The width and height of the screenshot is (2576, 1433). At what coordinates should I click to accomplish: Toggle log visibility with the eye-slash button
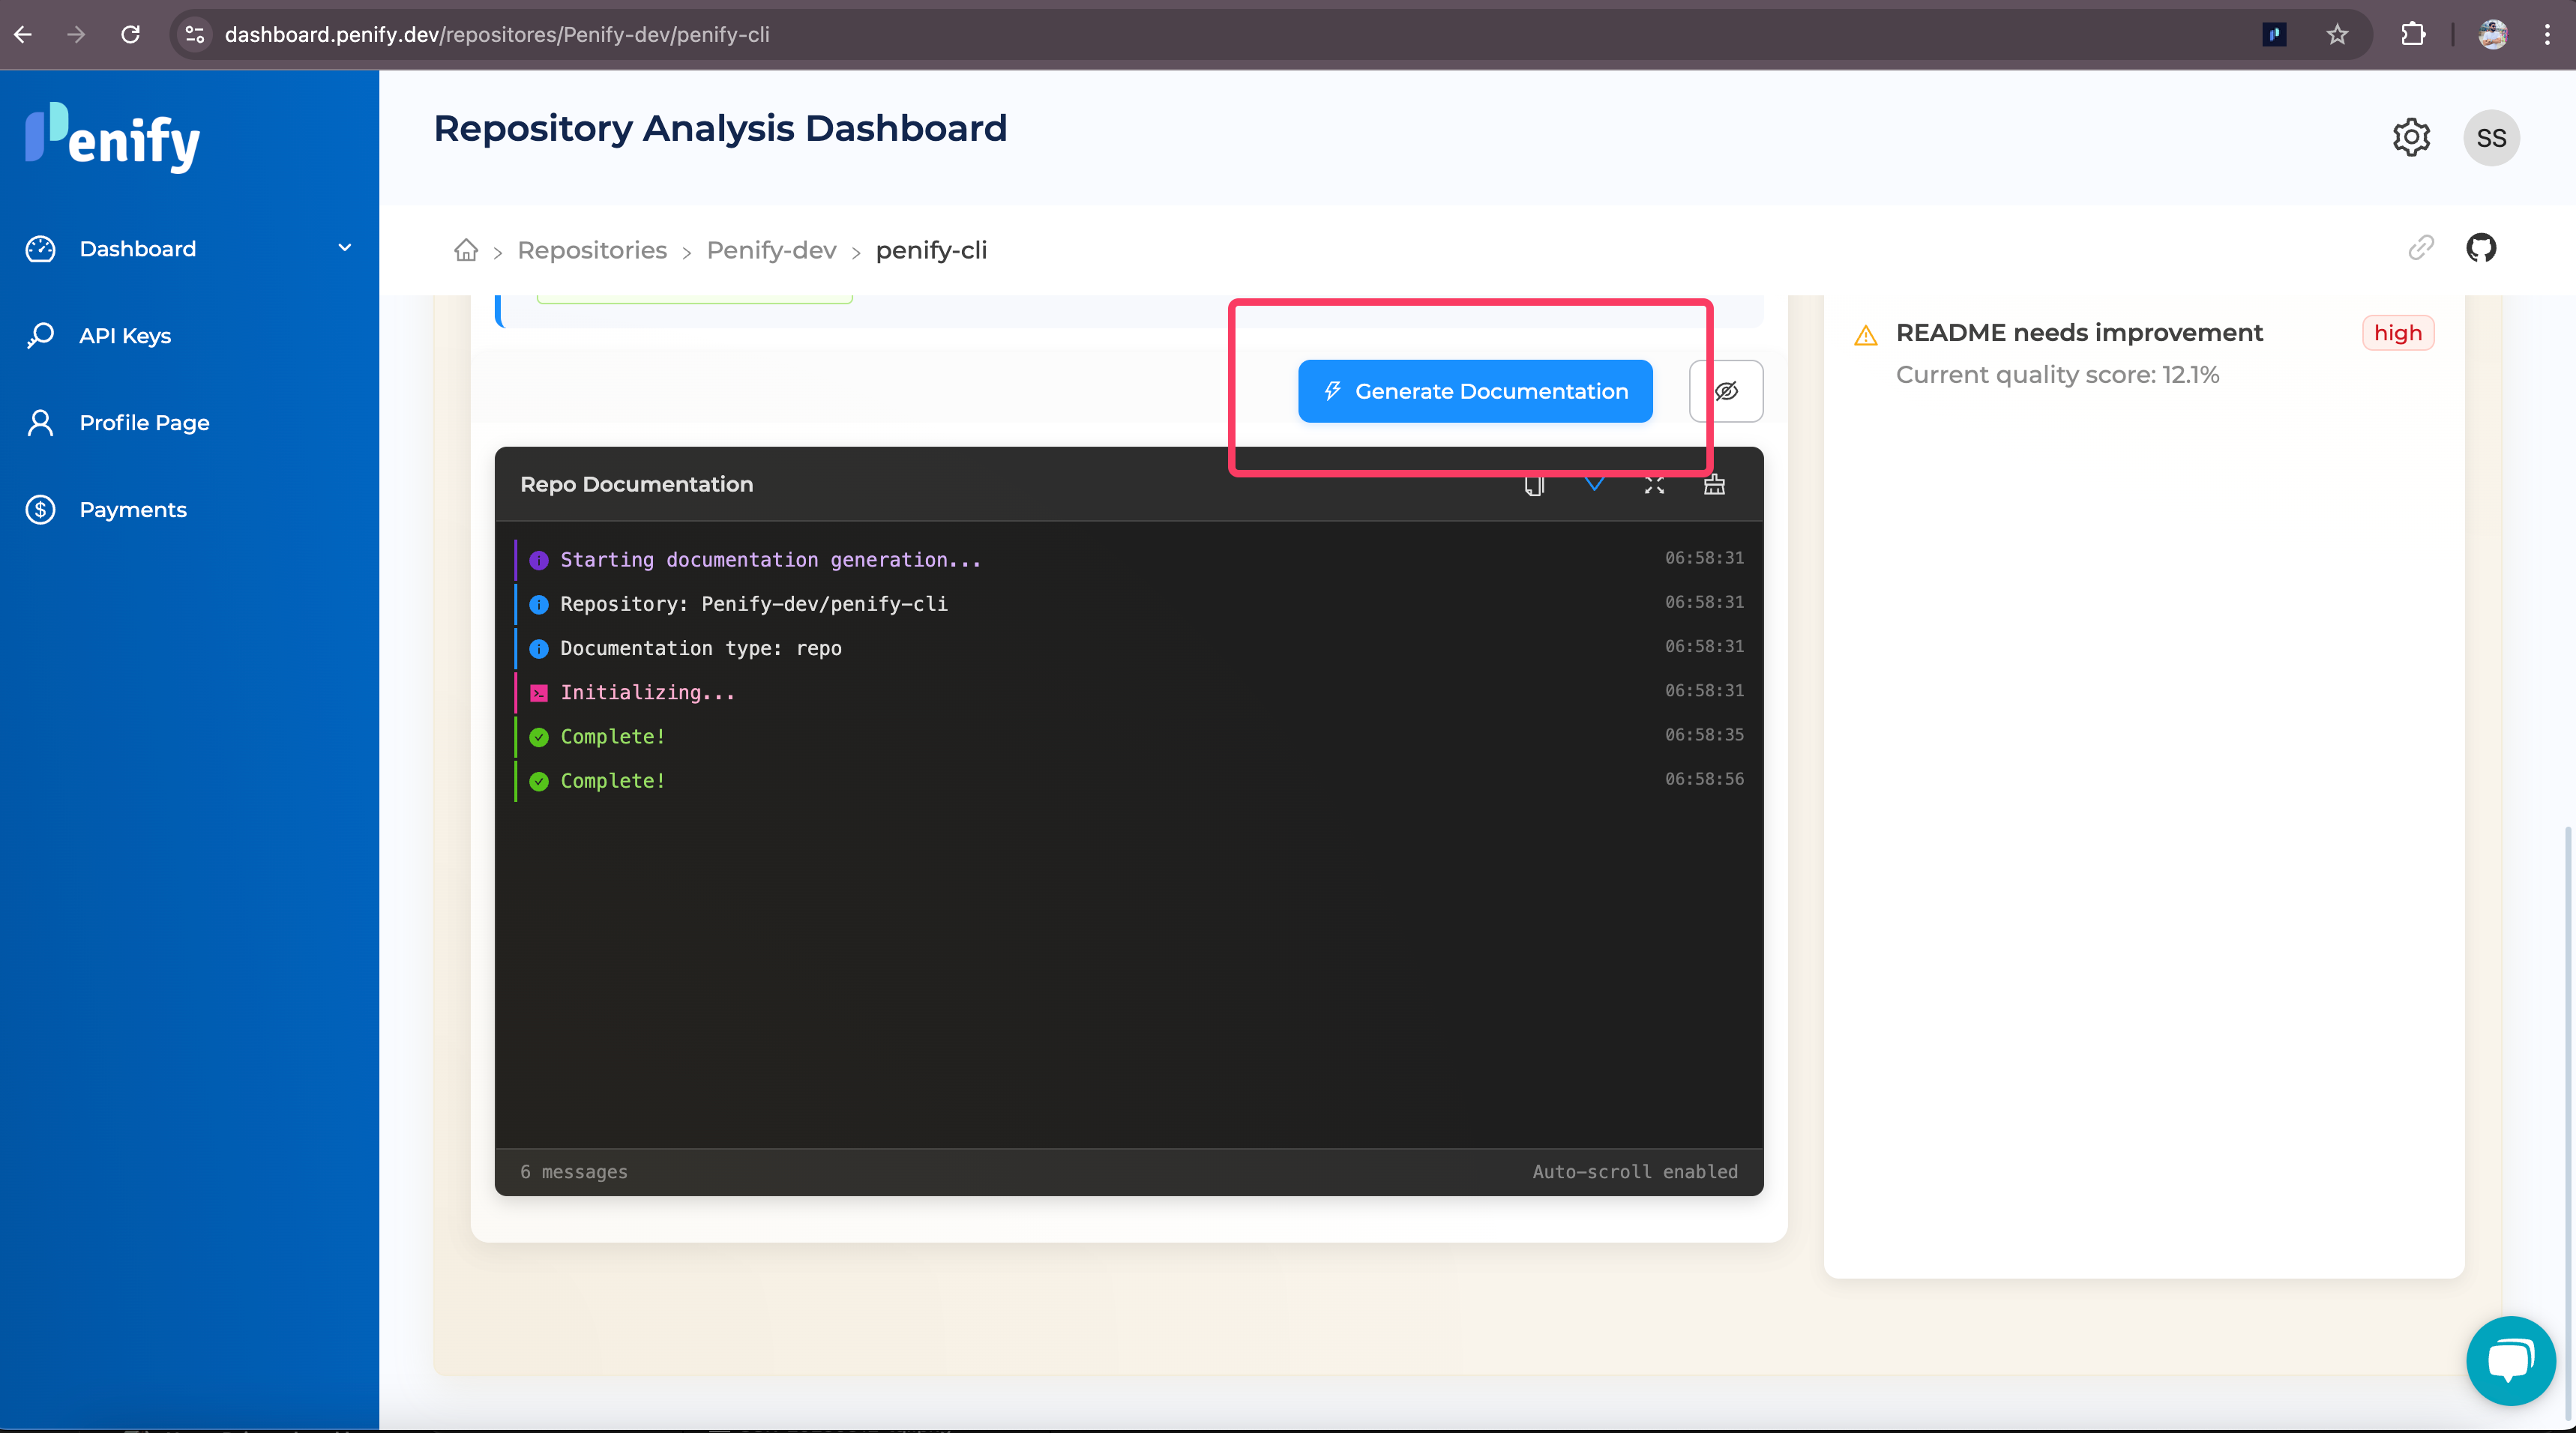click(x=1726, y=391)
